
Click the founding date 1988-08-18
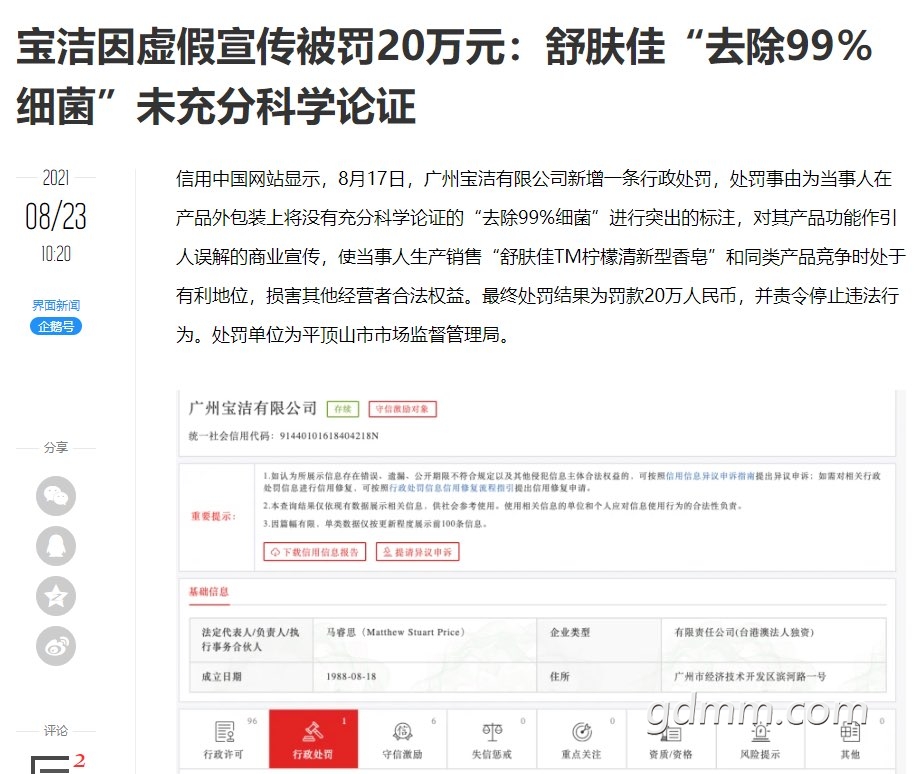tap(351, 676)
